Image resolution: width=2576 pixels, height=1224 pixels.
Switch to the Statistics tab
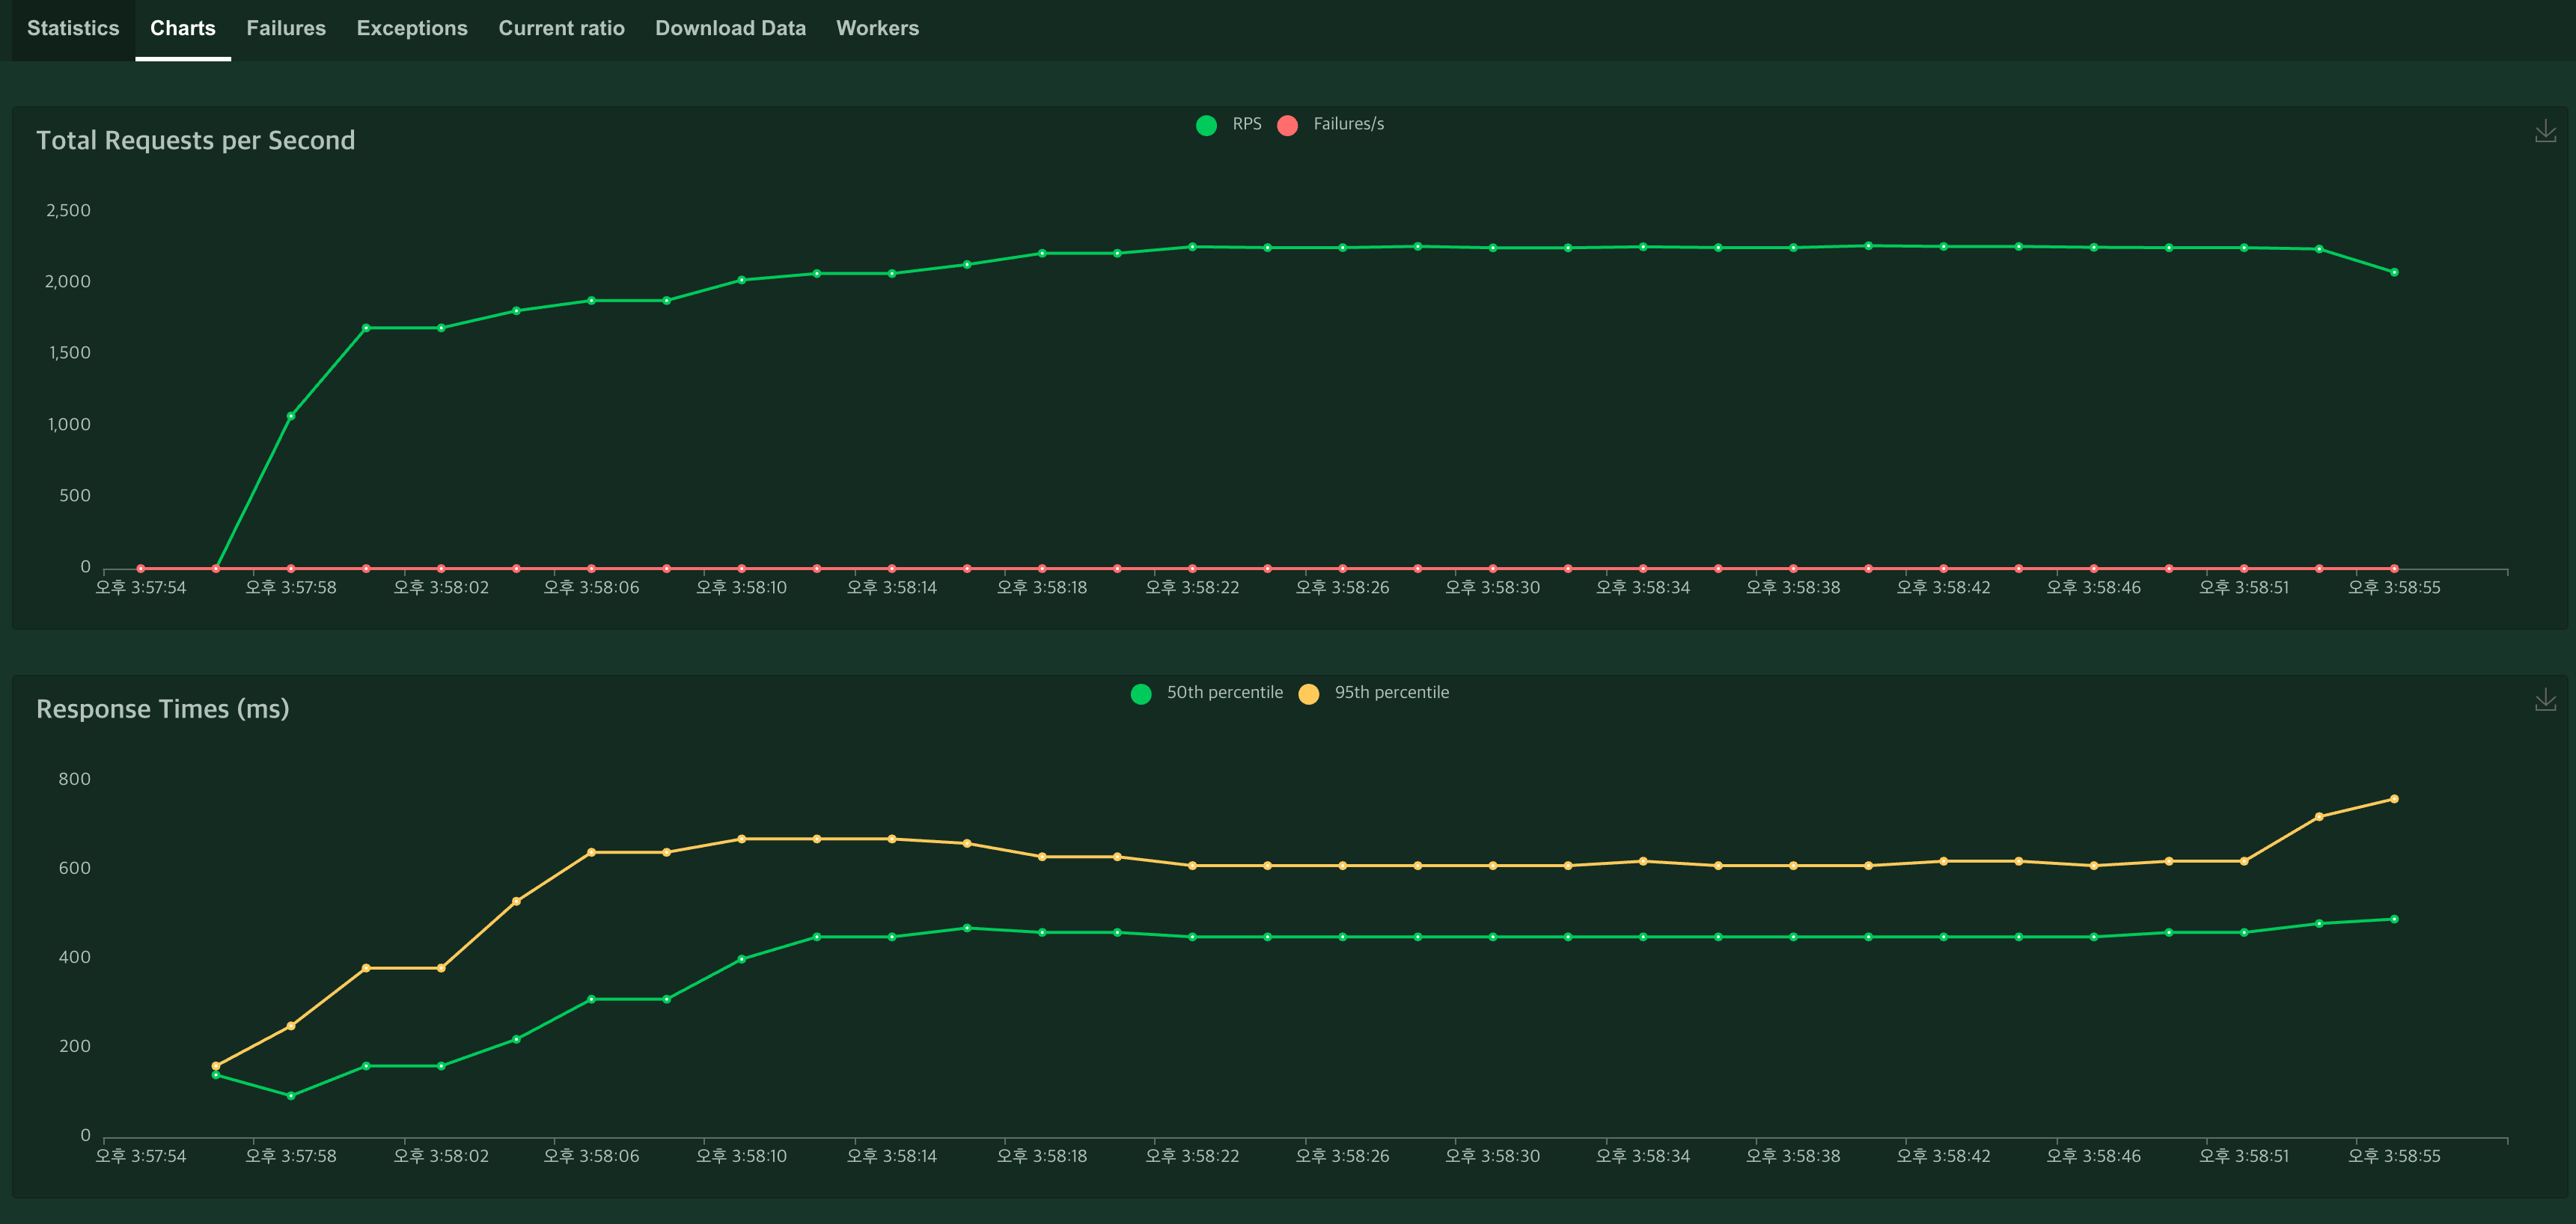tap(73, 28)
